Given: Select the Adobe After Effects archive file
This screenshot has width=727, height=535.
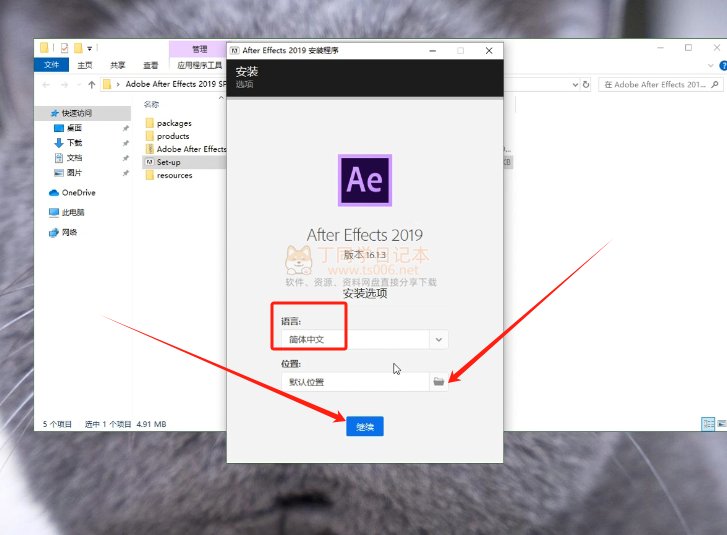Looking at the screenshot, I should click(x=191, y=149).
